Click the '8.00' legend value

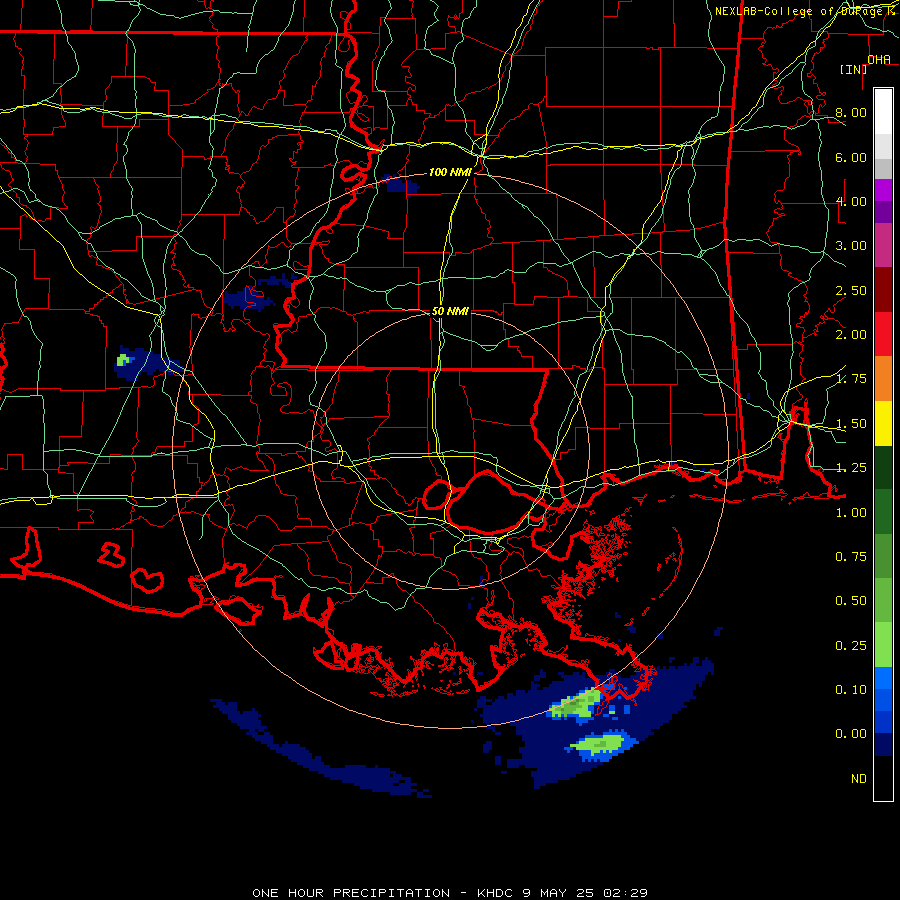pos(851,112)
